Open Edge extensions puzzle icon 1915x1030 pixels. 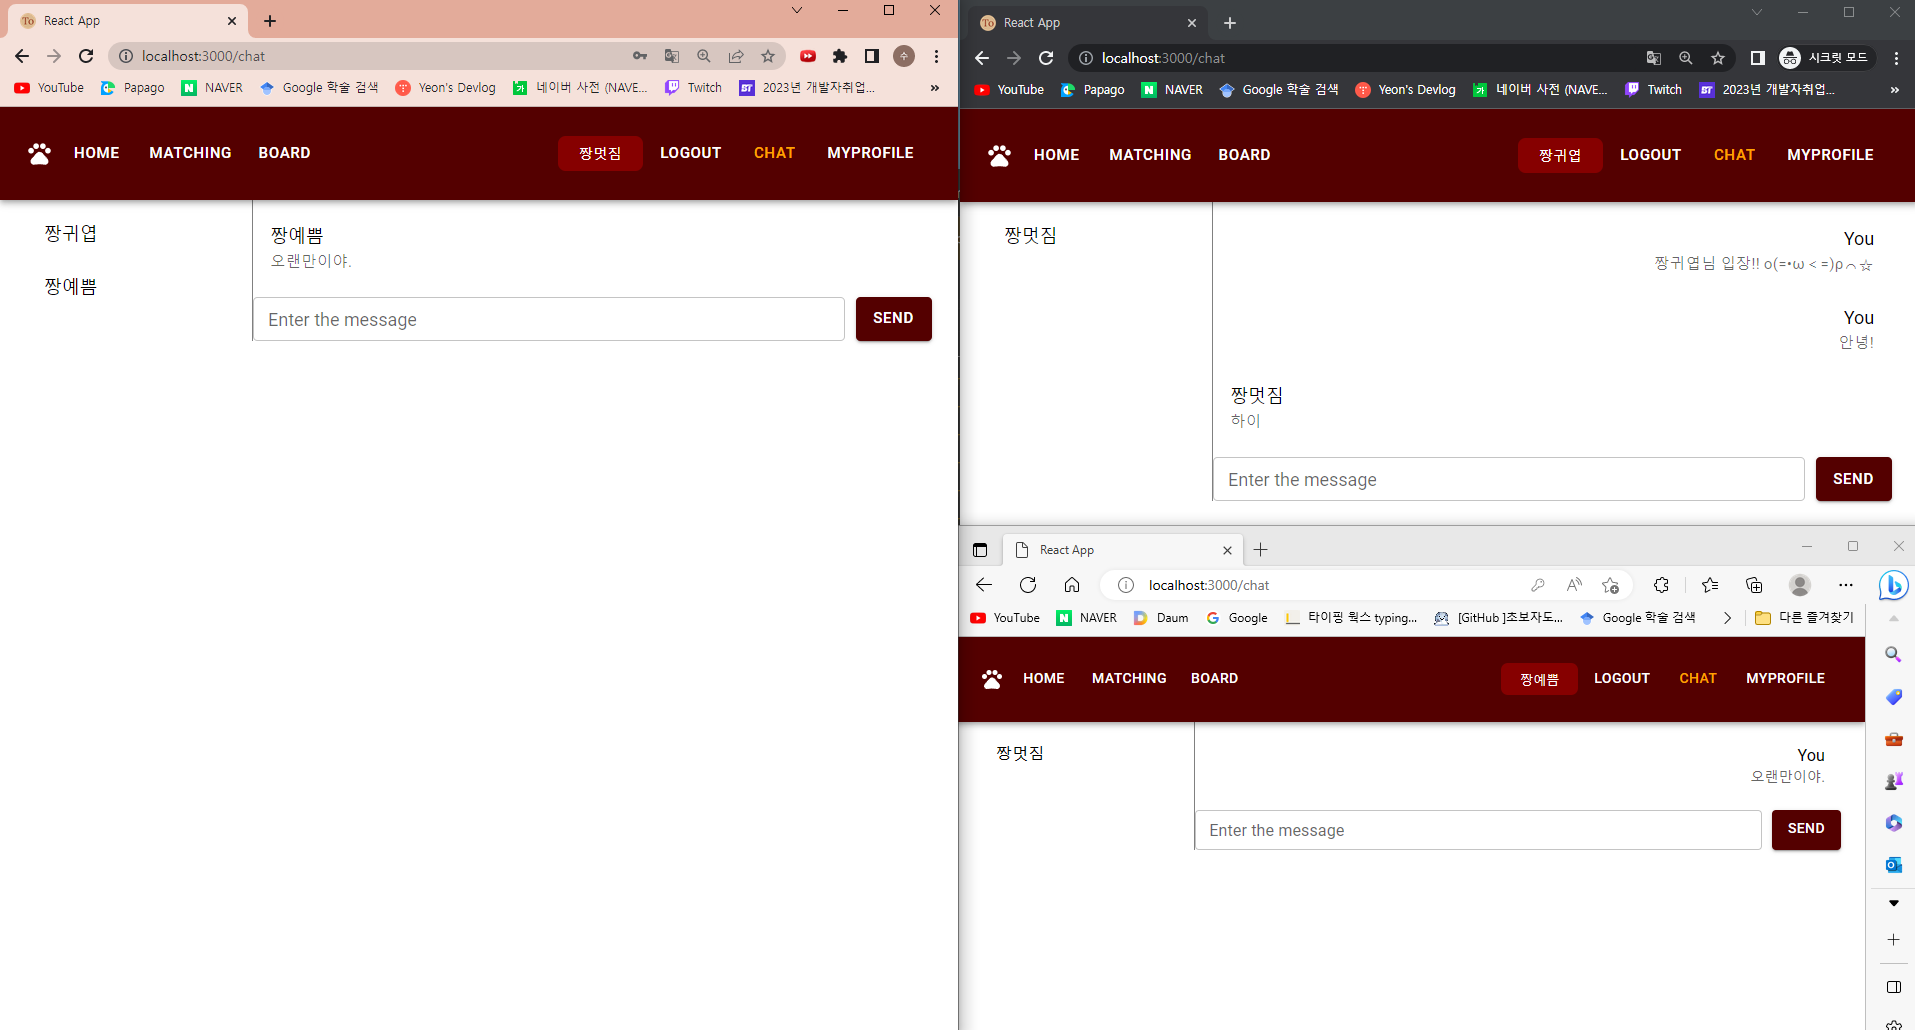1662,585
